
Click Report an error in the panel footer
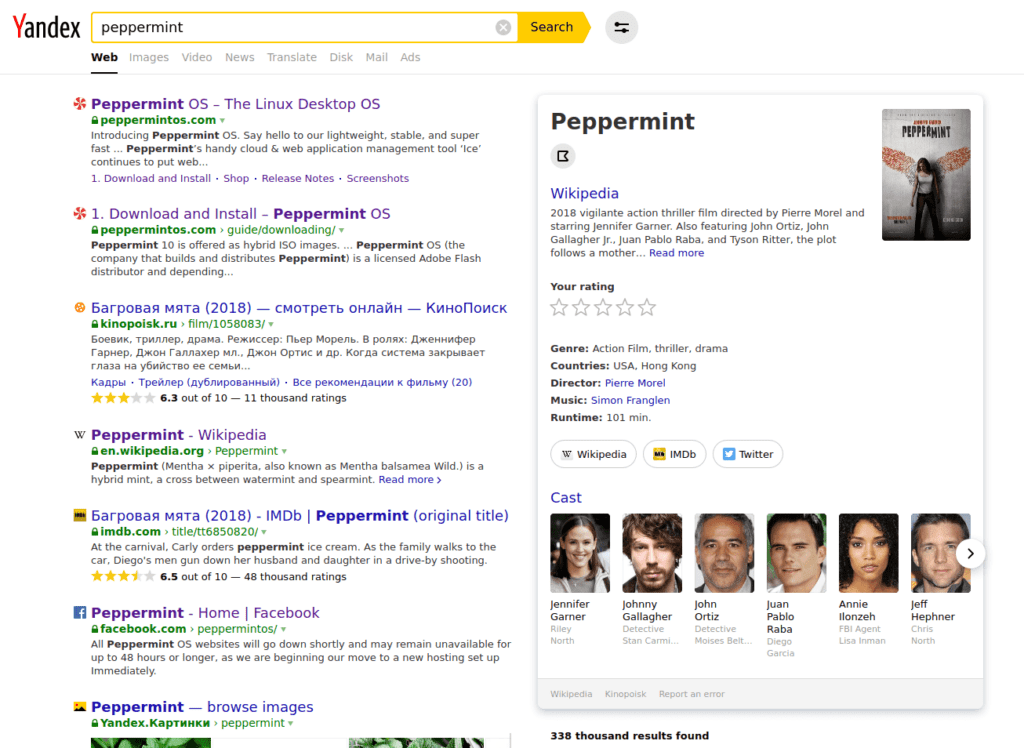692,694
